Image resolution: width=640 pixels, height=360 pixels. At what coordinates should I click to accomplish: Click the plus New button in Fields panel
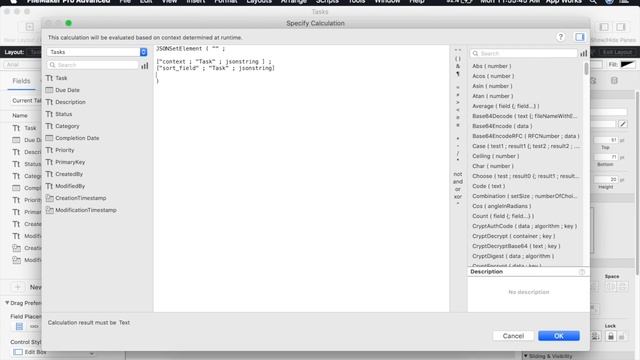(18, 287)
